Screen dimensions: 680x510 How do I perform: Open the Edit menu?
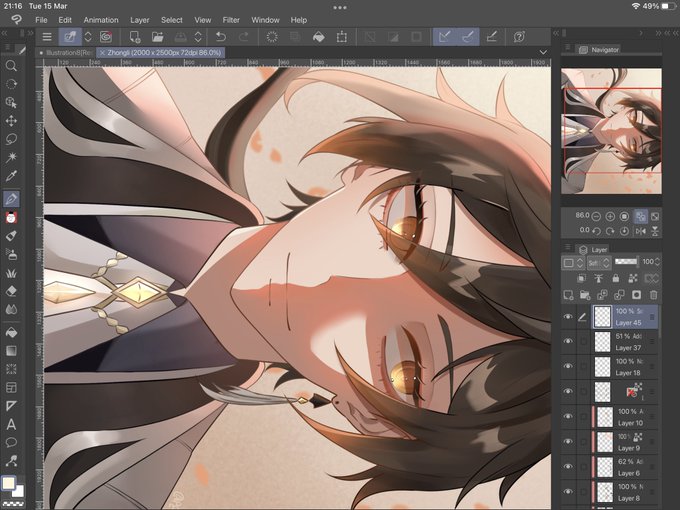click(65, 20)
